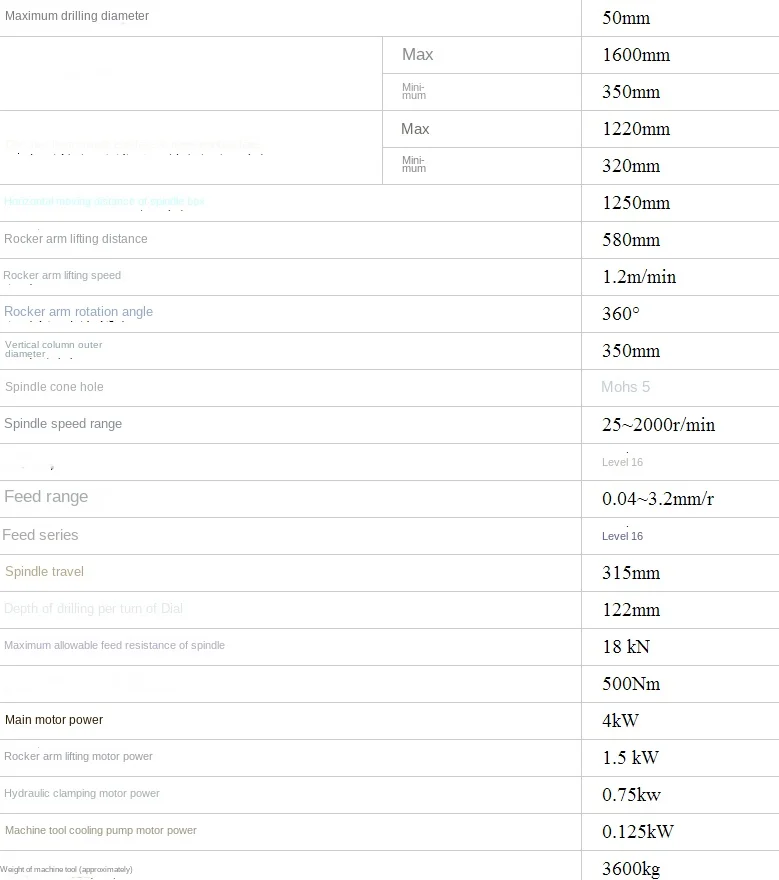Viewport: 779px width, 880px height.
Task: Select the 50mm drilling diameter value
Action: click(x=626, y=18)
